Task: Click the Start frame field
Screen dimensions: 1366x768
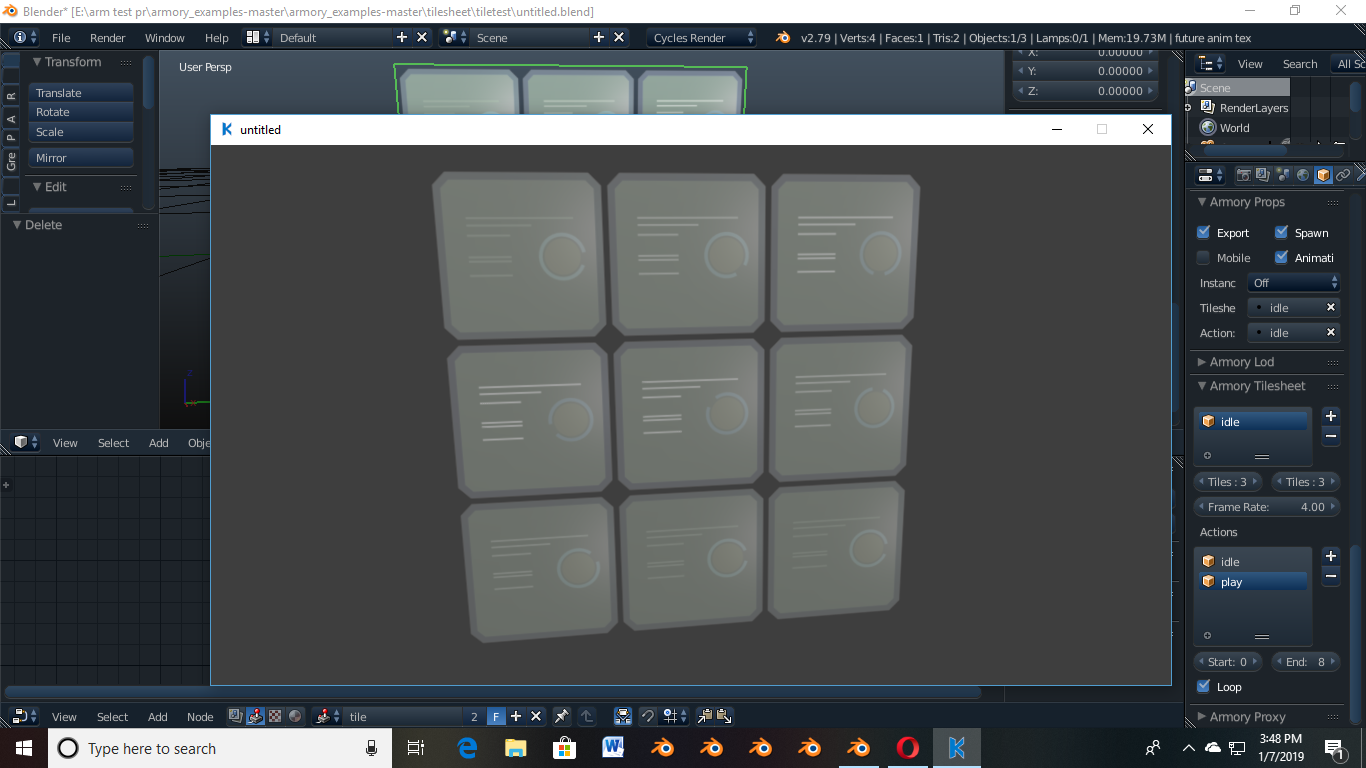Action: [1228, 662]
